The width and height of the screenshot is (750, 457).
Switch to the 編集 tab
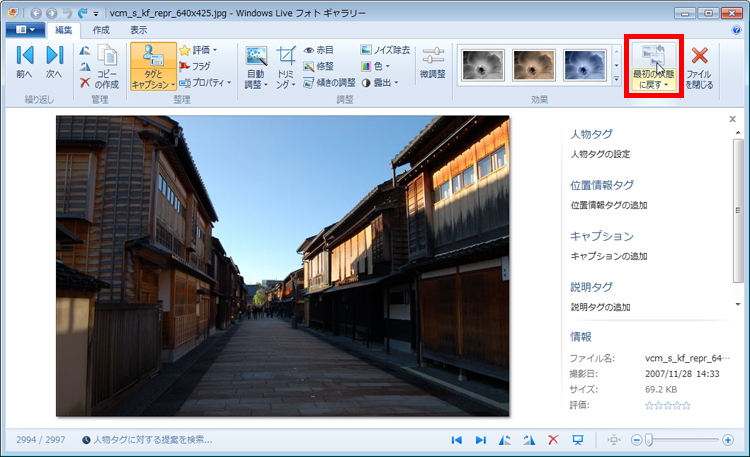pos(63,30)
